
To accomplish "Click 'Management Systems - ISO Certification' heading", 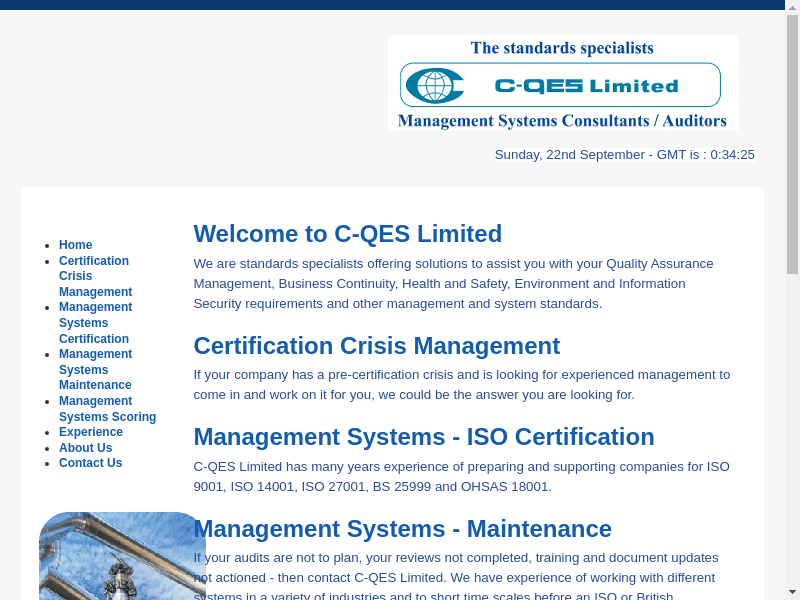I will pyautogui.click(x=423, y=437).
